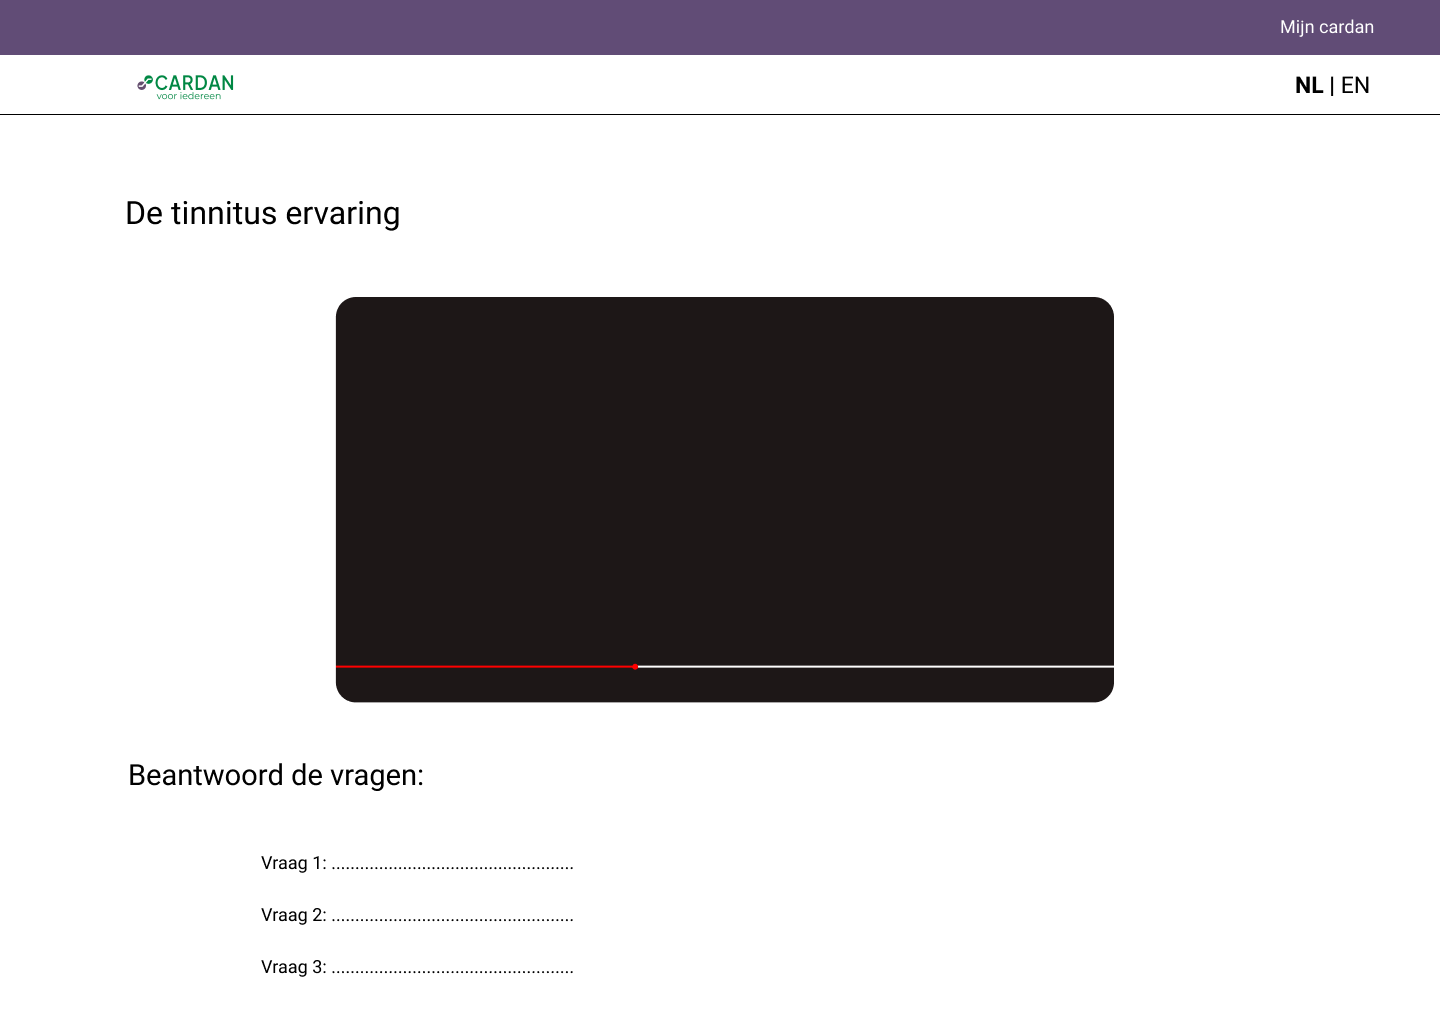This screenshot has width=1440, height=1024.
Task: Click the 'Beantwoord de vragen:' heading
Action: 276,775
